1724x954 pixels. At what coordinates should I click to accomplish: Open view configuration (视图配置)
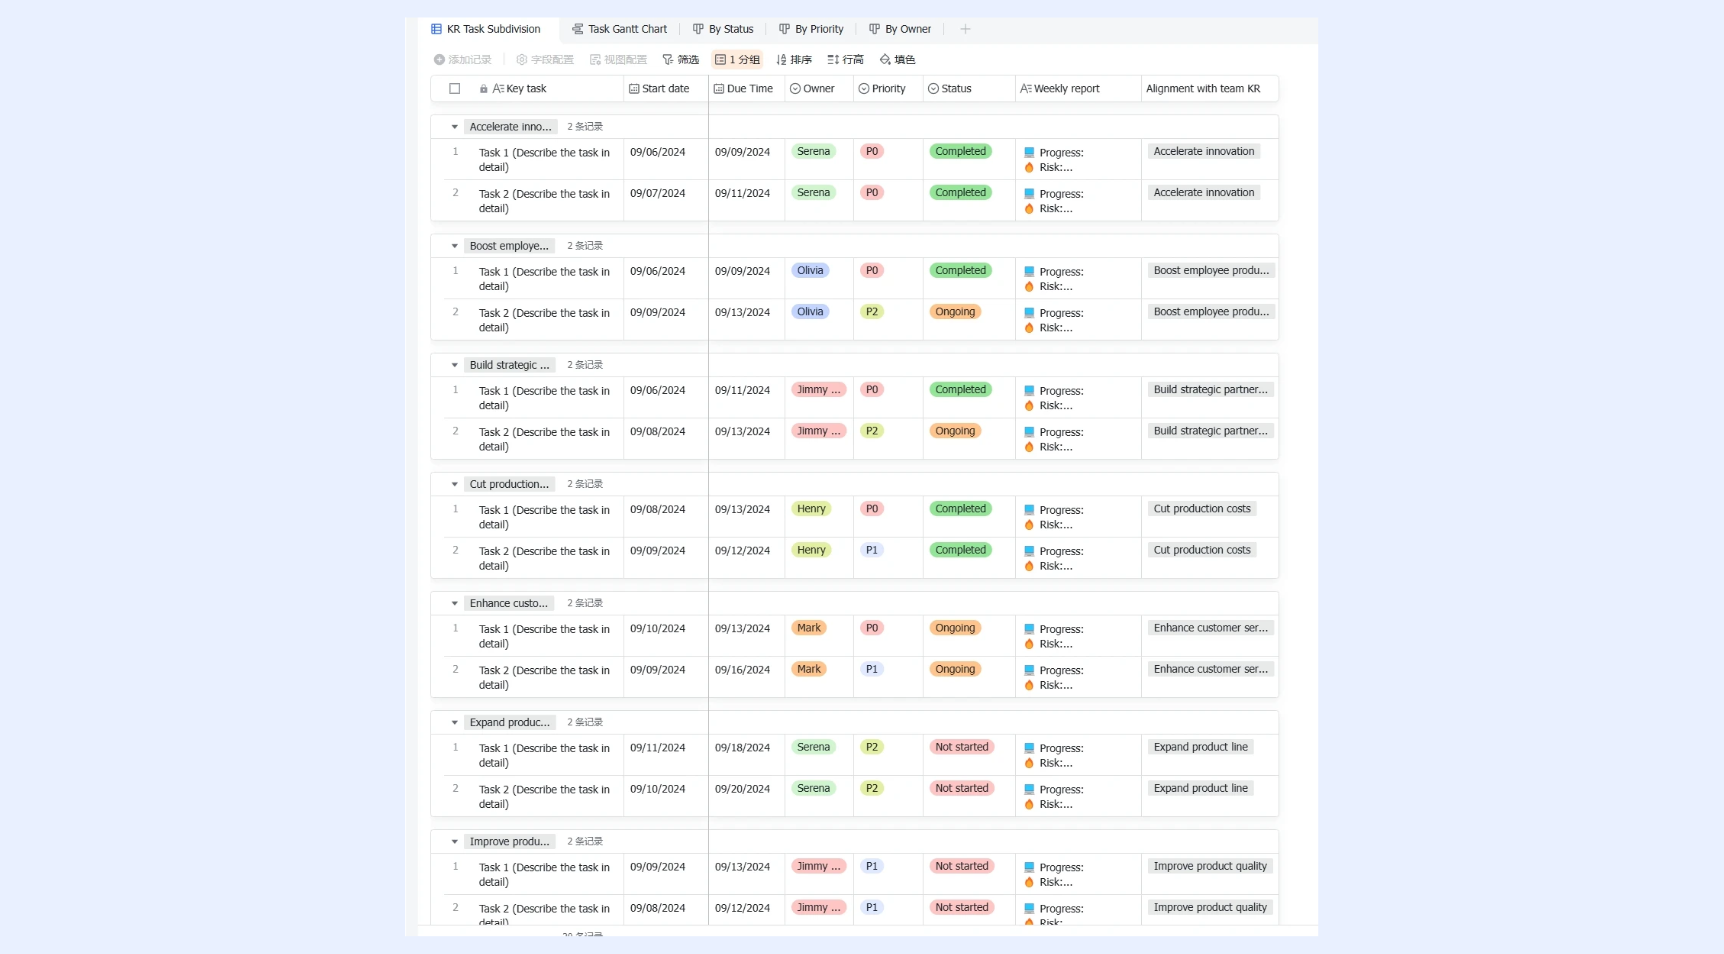click(618, 60)
